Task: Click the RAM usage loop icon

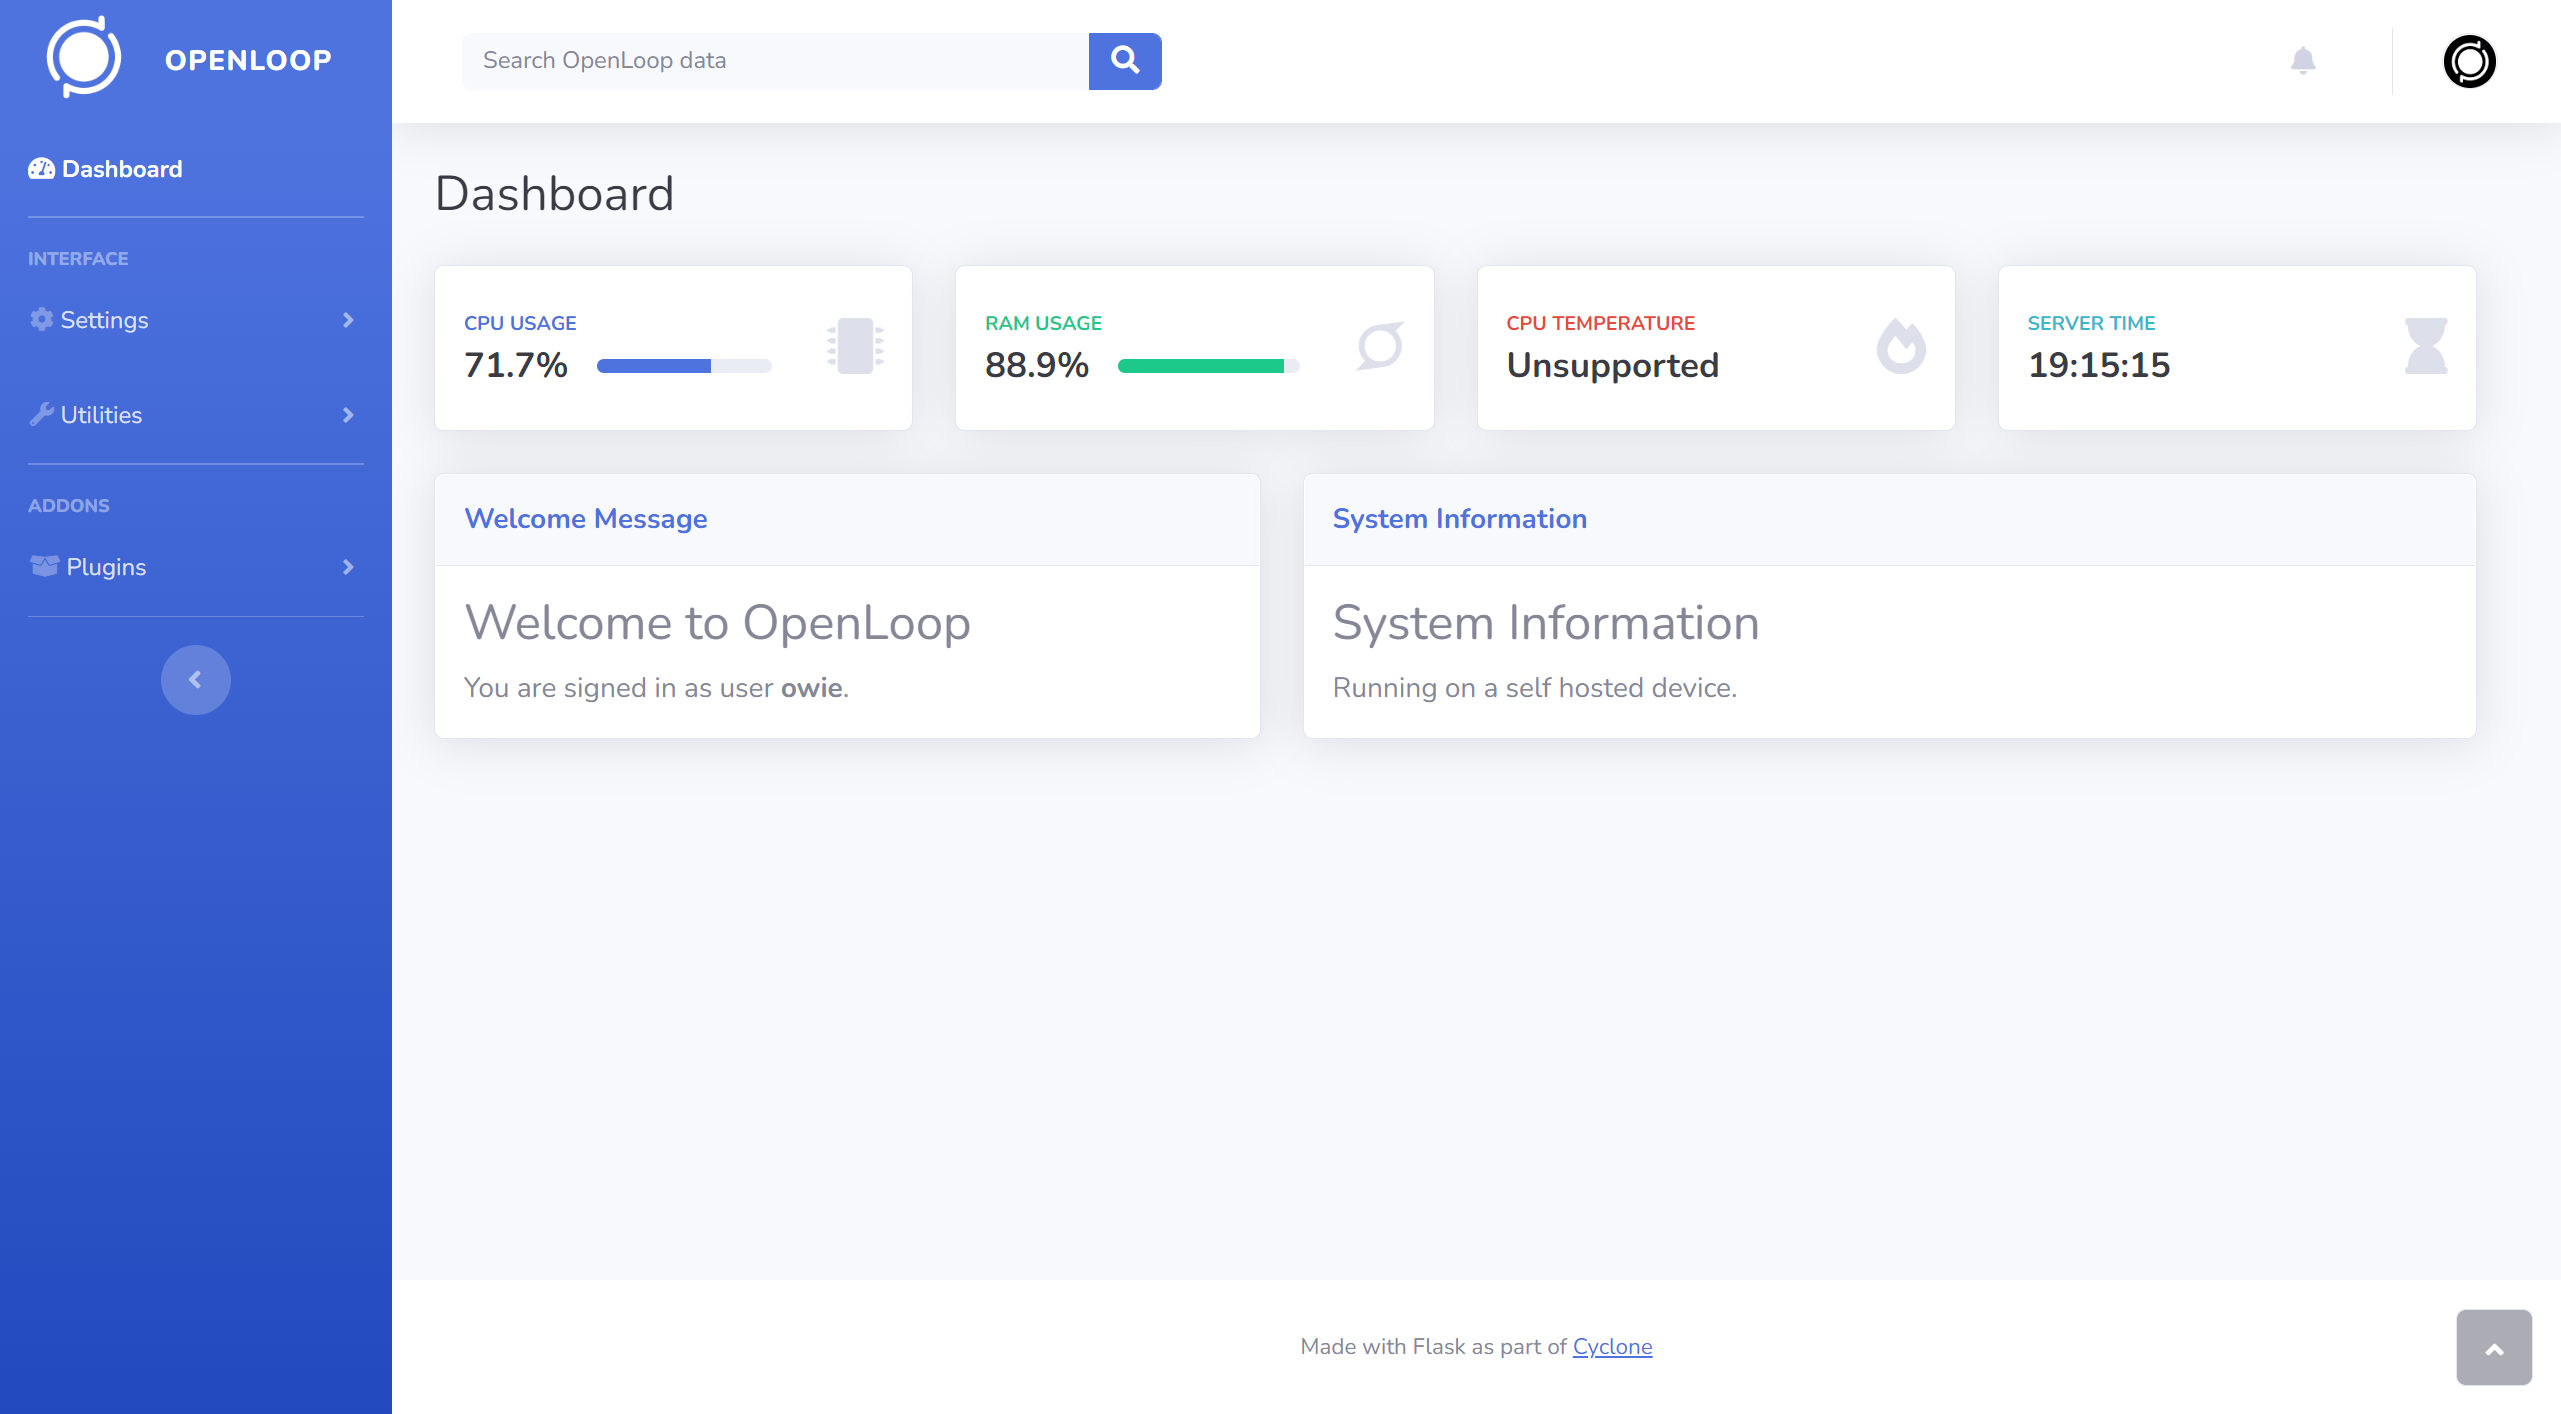Action: pos(1380,346)
